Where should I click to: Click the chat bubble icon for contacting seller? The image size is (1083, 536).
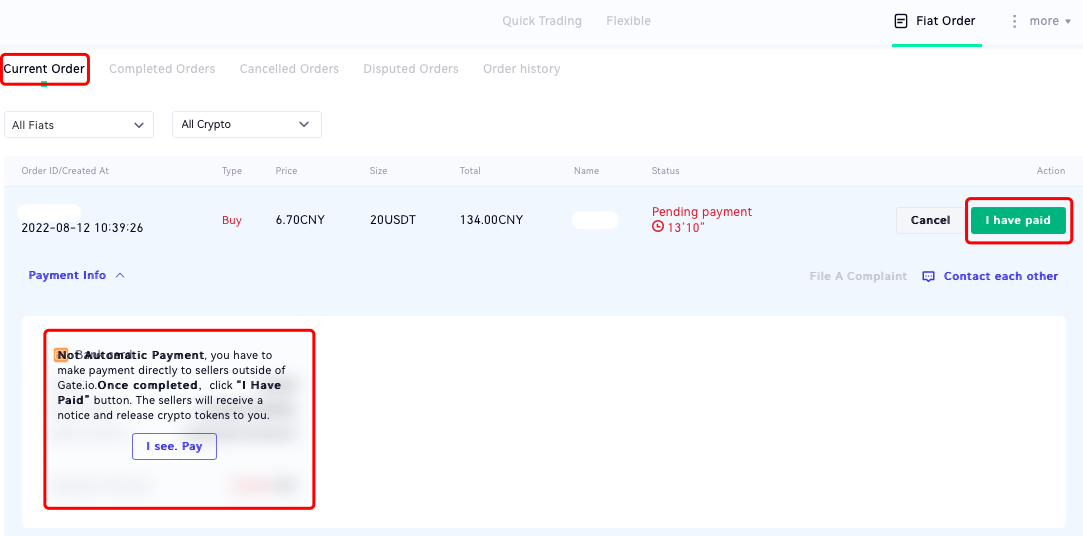pos(928,276)
